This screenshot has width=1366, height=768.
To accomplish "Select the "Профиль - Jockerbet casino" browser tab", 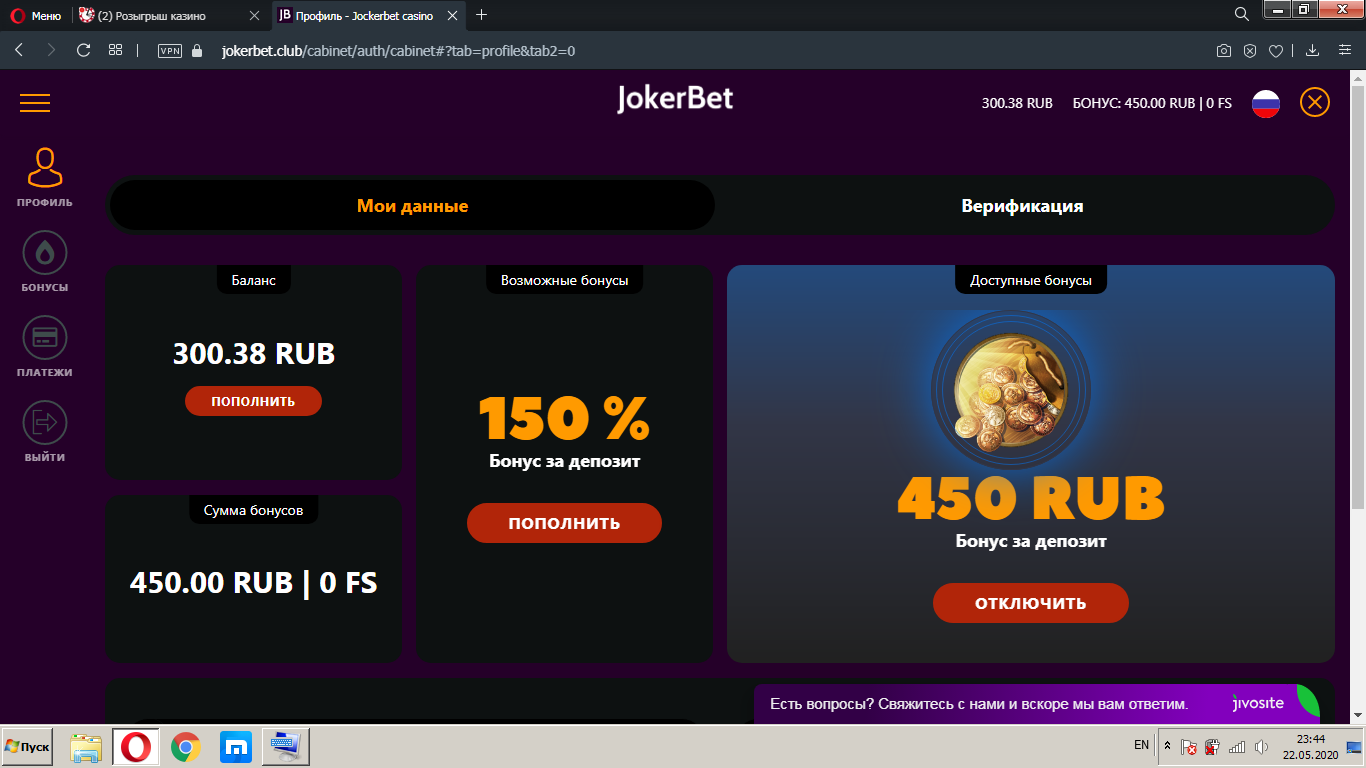I will click(x=366, y=15).
